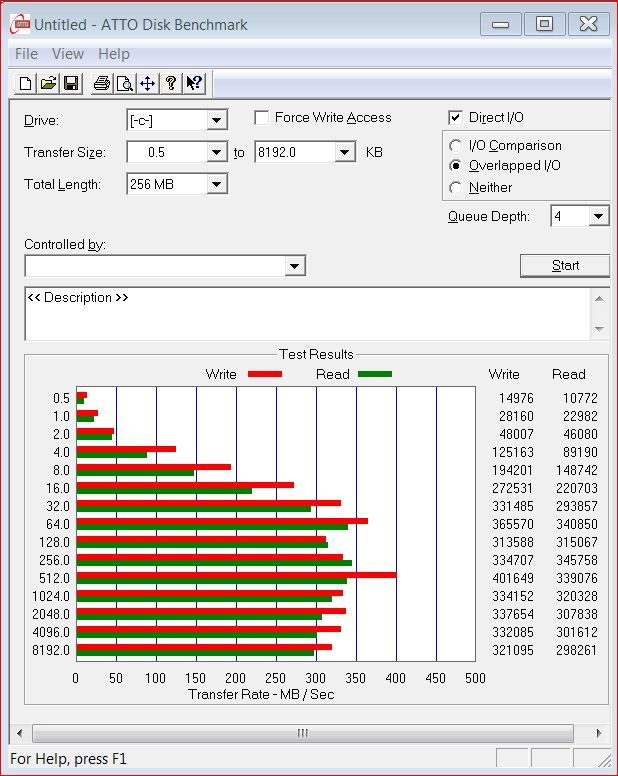This screenshot has height=776, width=618.
Task: Click the Start benchmark button
Action: pyautogui.click(x=565, y=266)
